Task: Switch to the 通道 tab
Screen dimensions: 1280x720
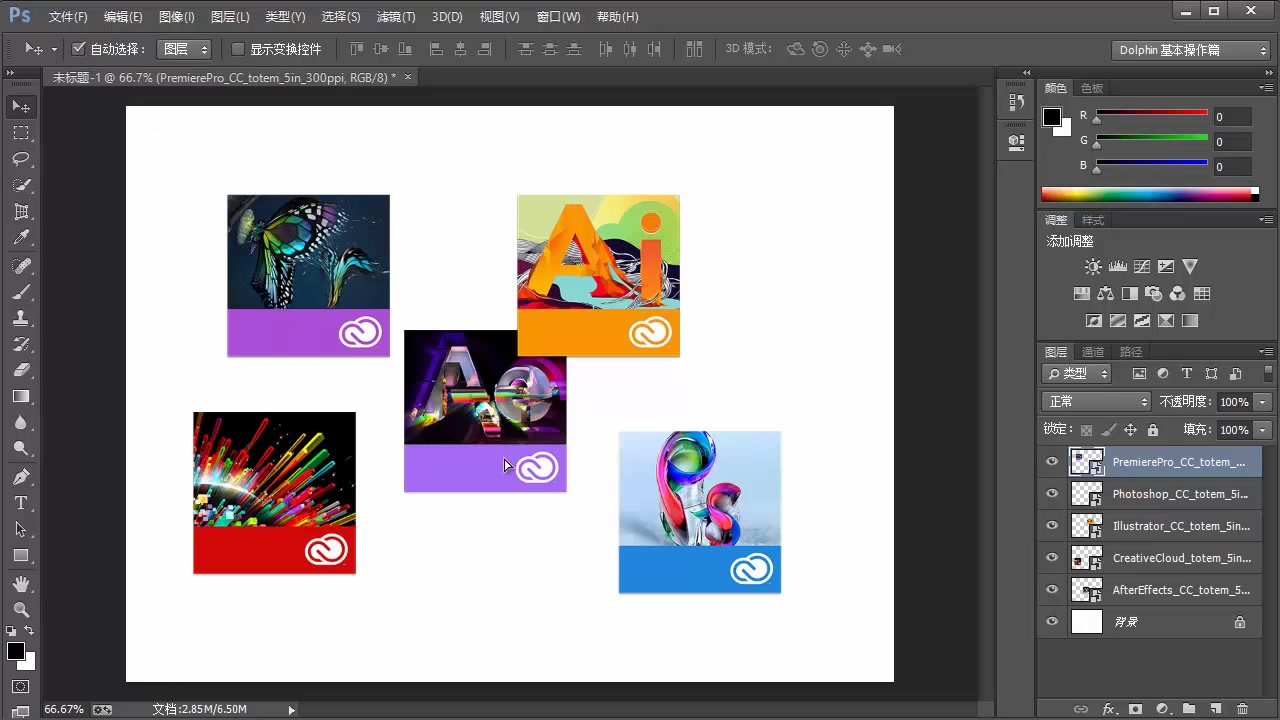Action: 1093,352
